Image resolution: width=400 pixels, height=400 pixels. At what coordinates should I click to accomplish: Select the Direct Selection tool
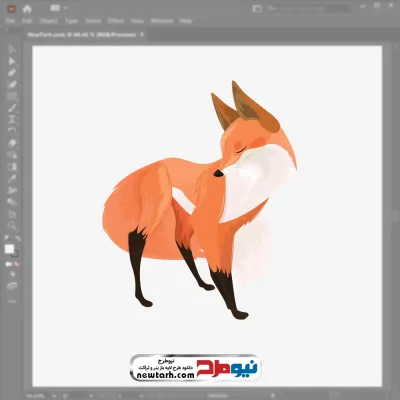(x=12, y=61)
